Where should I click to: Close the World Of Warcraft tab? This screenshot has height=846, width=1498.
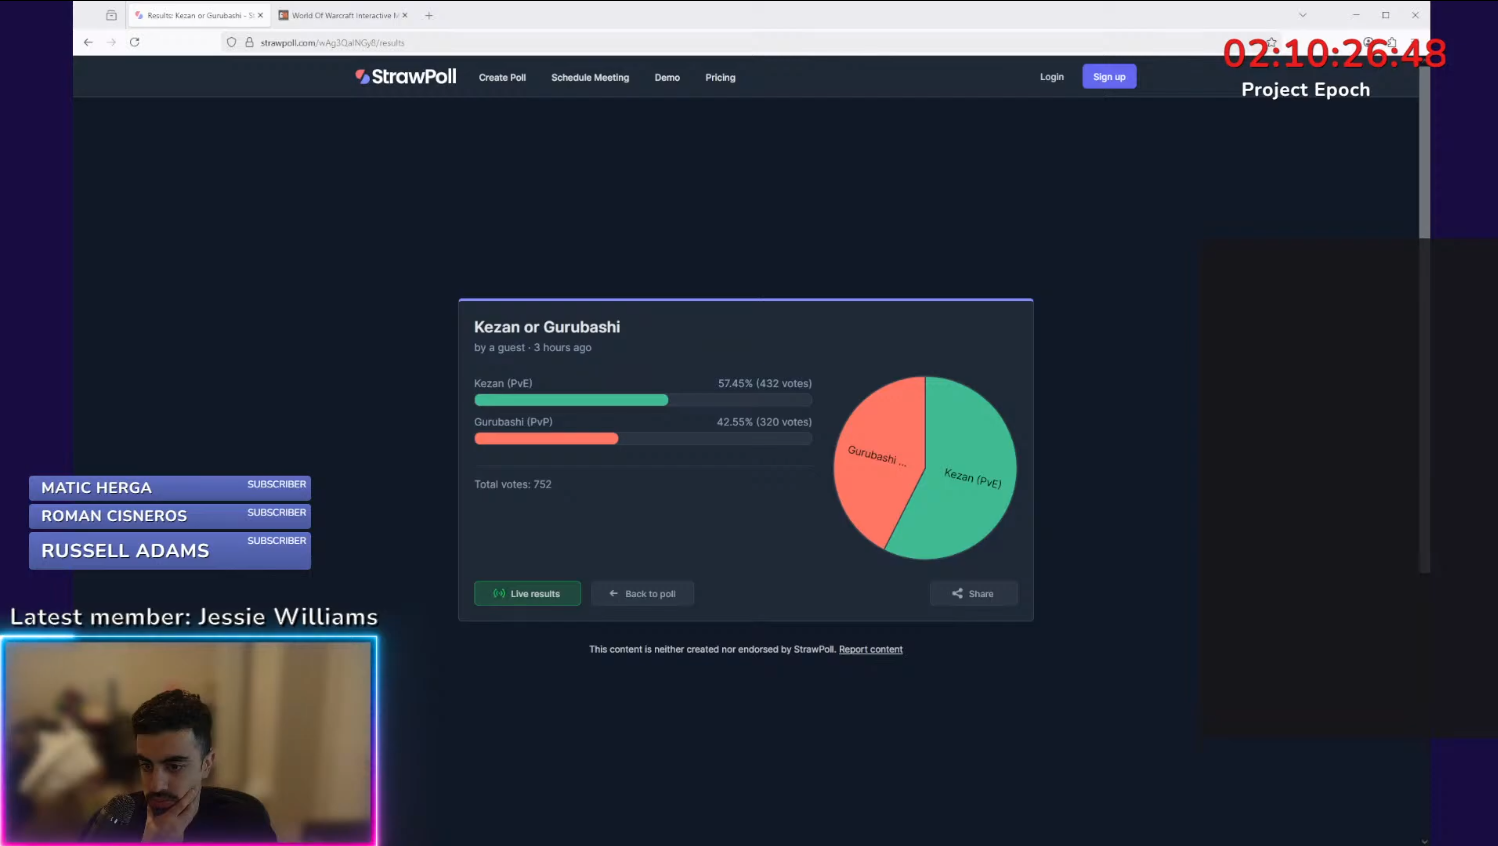pos(405,15)
